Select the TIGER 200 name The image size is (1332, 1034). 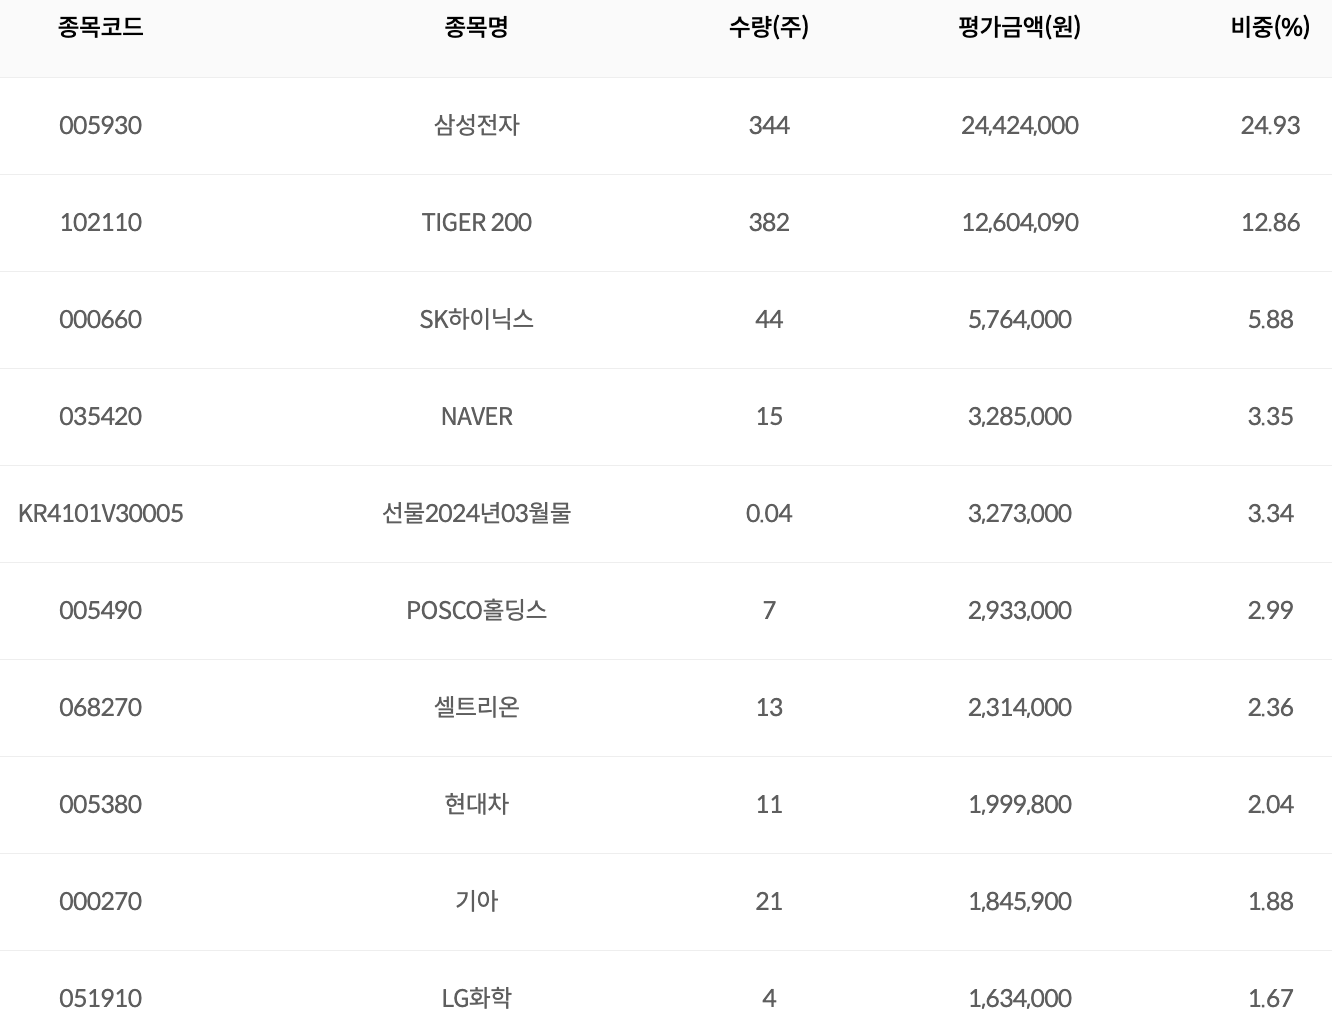pyautogui.click(x=476, y=222)
